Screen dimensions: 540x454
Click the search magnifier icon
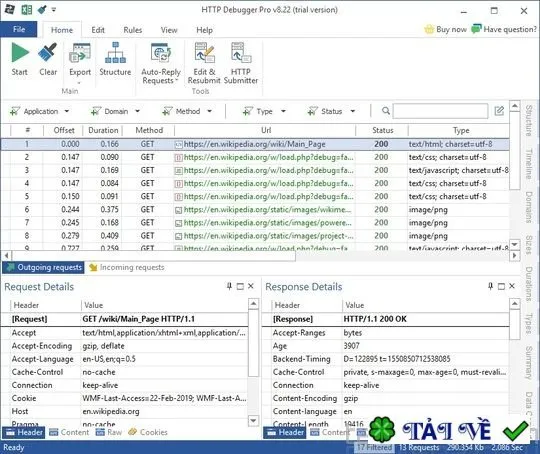386,111
